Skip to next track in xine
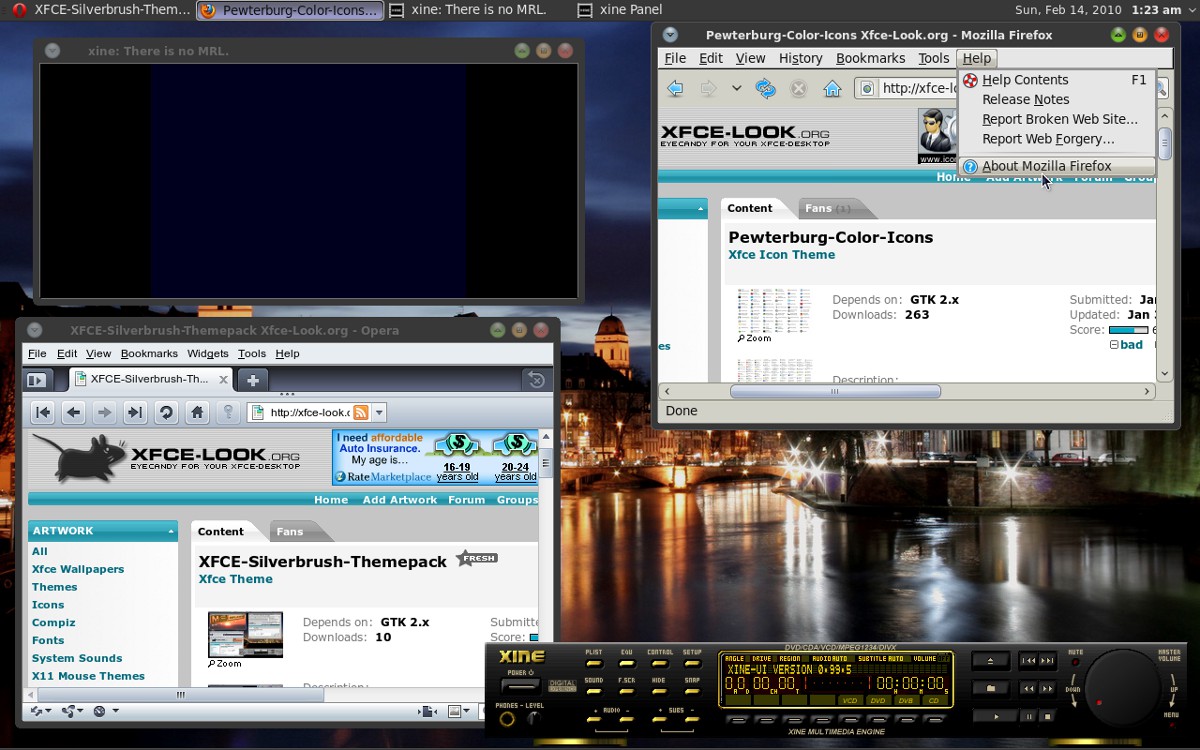Viewport: 1200px width, 750px height. 1047,661
